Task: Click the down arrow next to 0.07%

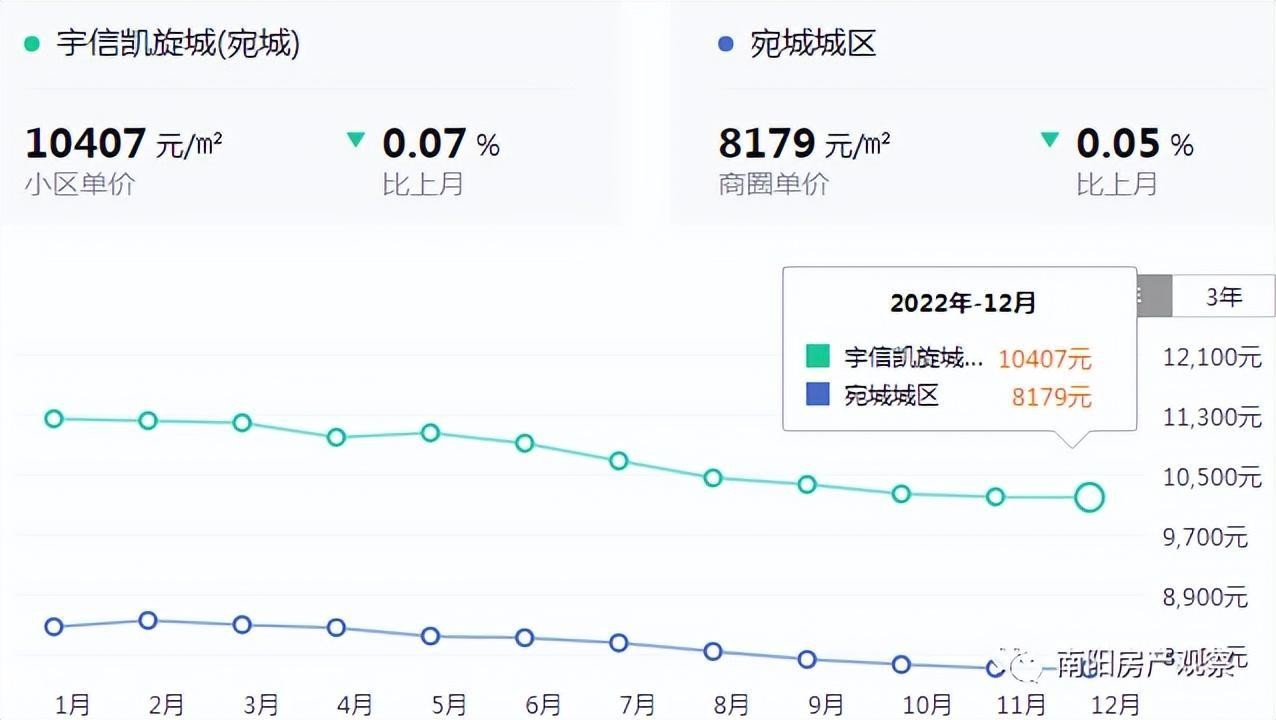Action: [355, 140]
